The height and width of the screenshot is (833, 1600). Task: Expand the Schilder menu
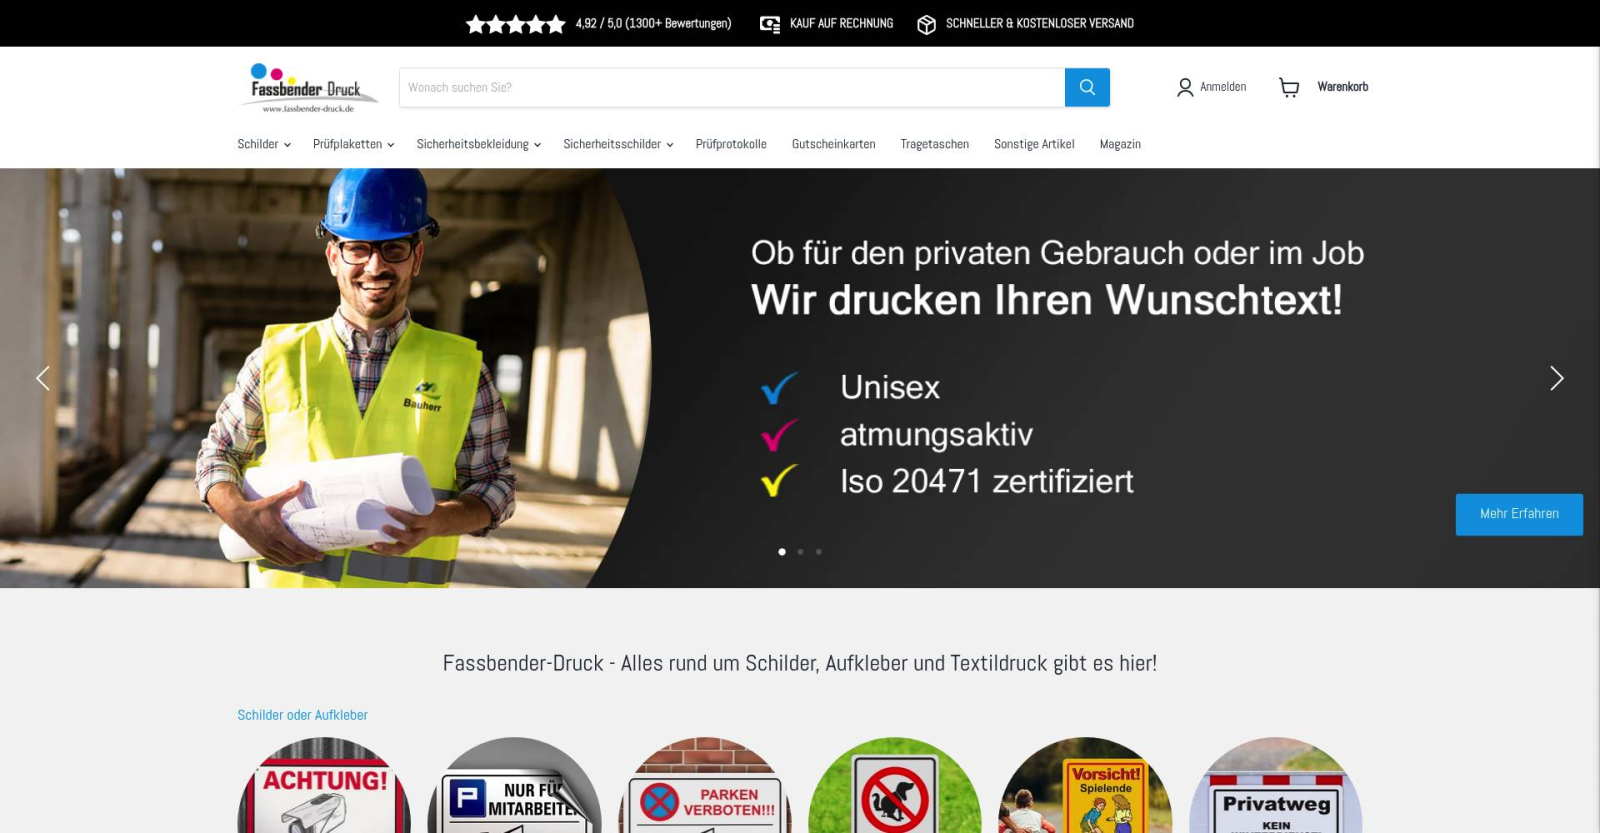click(264, 144)
